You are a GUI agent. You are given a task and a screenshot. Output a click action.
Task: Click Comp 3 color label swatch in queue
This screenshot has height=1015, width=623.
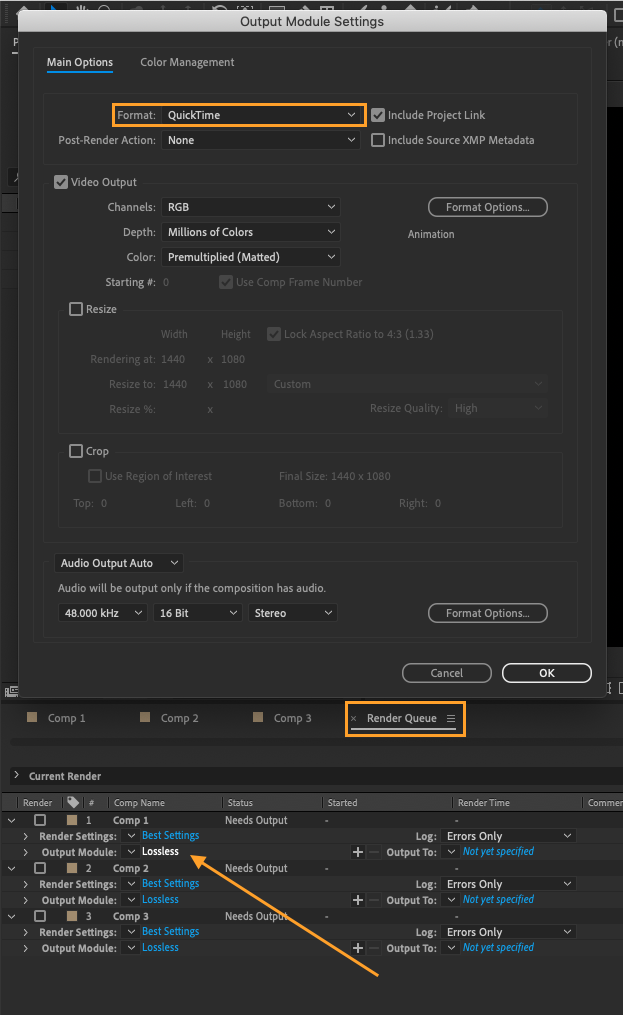72,916
